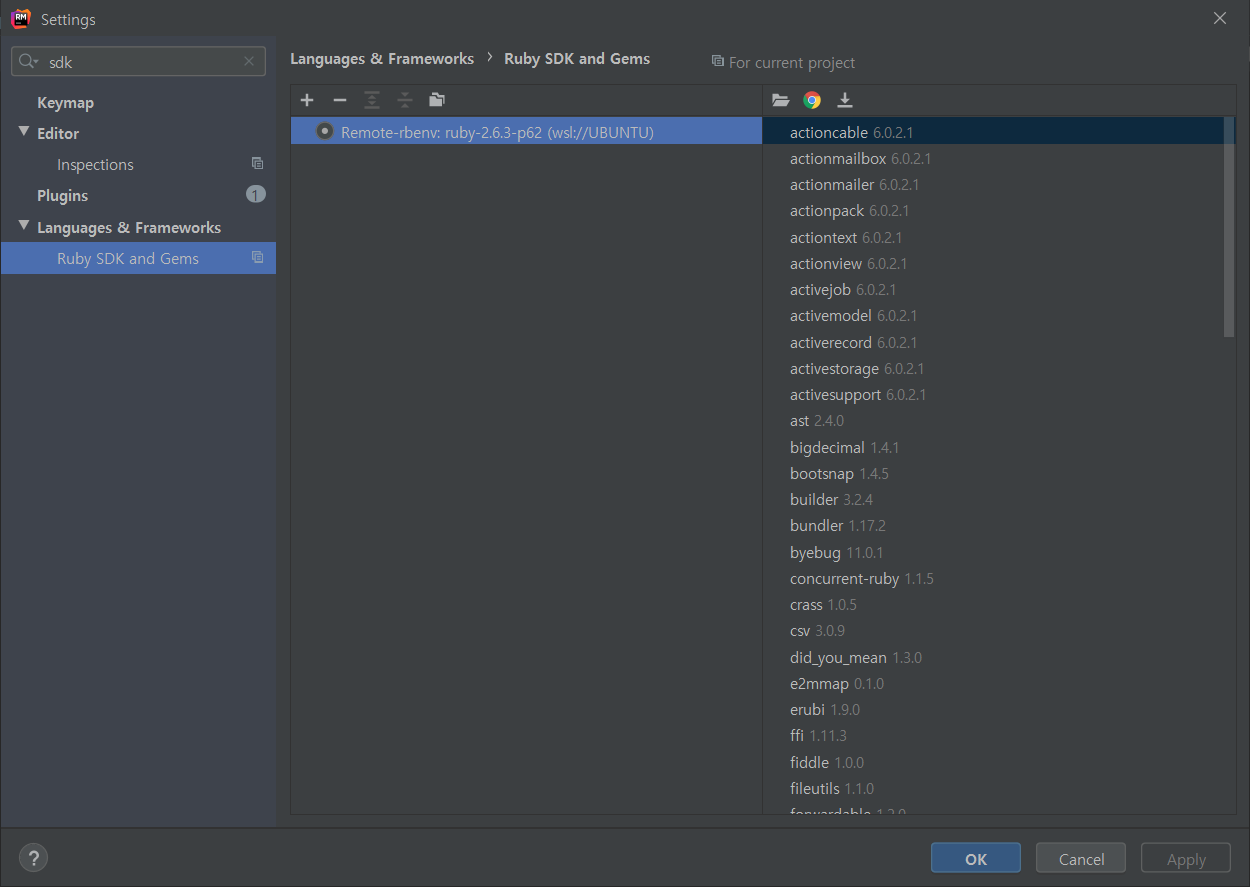This screenshot has width=1250, height=887.
Task: Click the open gem folder icon
Action: pyautogui.click(x=781, y=100)
